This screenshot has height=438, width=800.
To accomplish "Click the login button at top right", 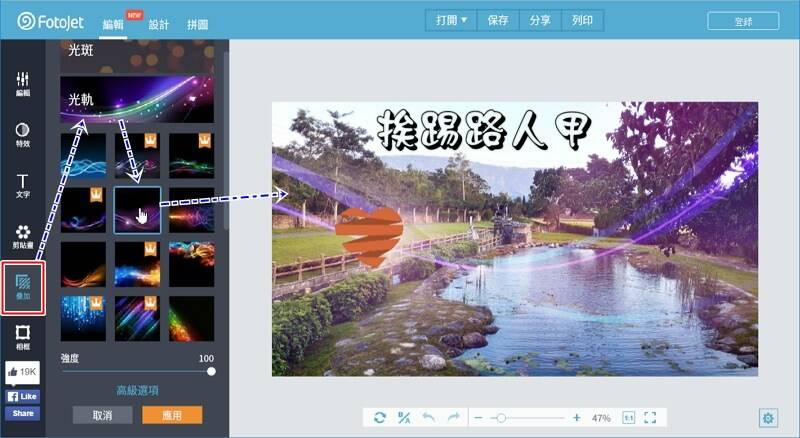I will point(743,21).
